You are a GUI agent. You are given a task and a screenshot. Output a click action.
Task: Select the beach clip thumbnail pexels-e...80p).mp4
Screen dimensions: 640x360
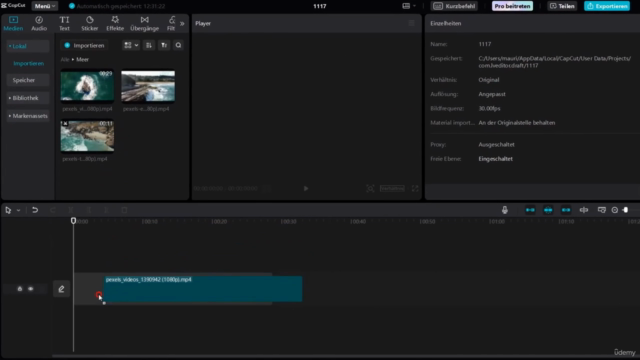pos(148,85)
